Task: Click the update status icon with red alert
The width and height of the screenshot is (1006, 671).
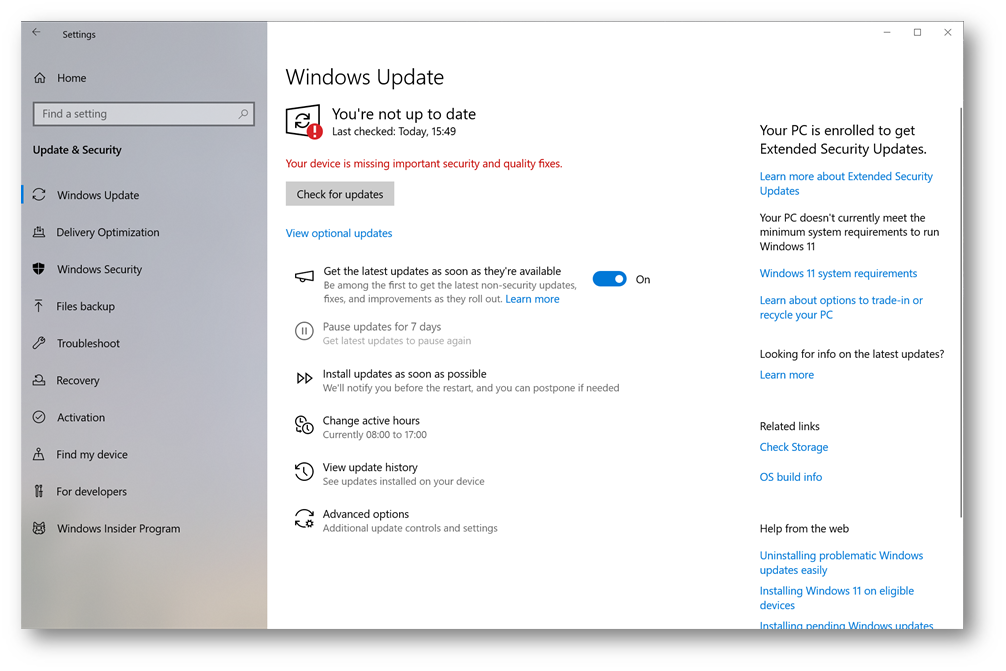Action: click(x=303, y=121)
